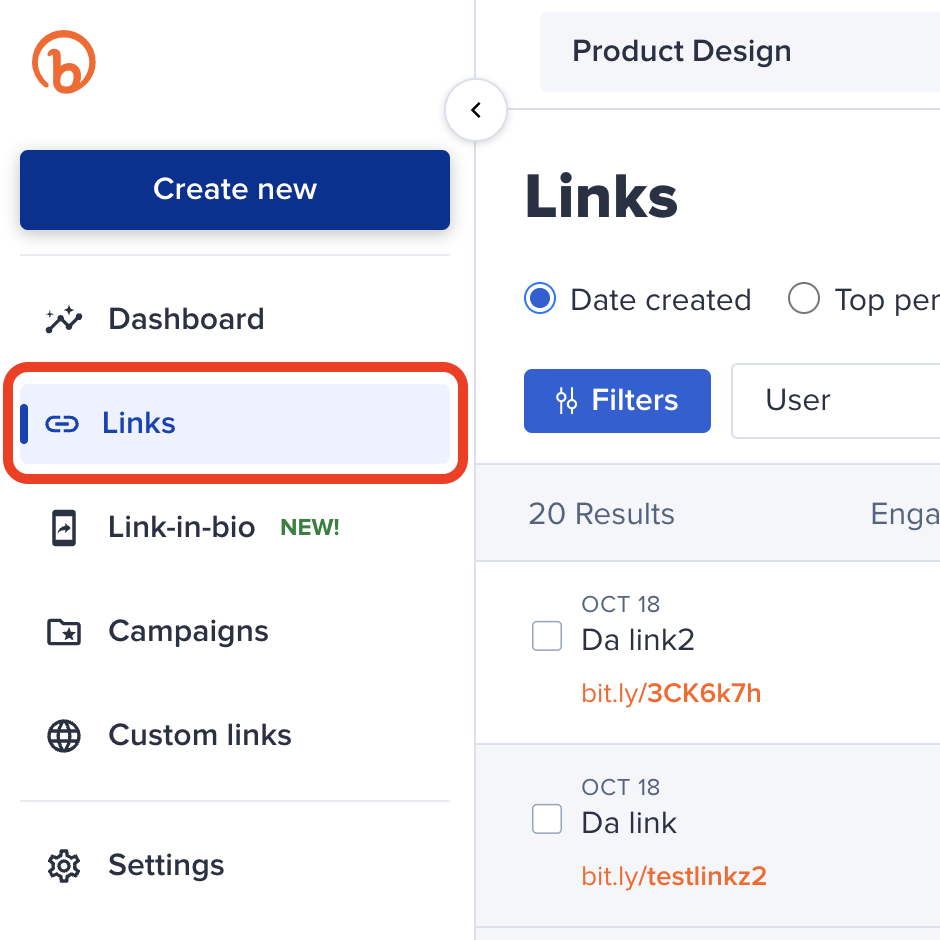Open the bit.ly/3CK6k7h short link
The height and width of the screenshot is (940, 940).
671,693
